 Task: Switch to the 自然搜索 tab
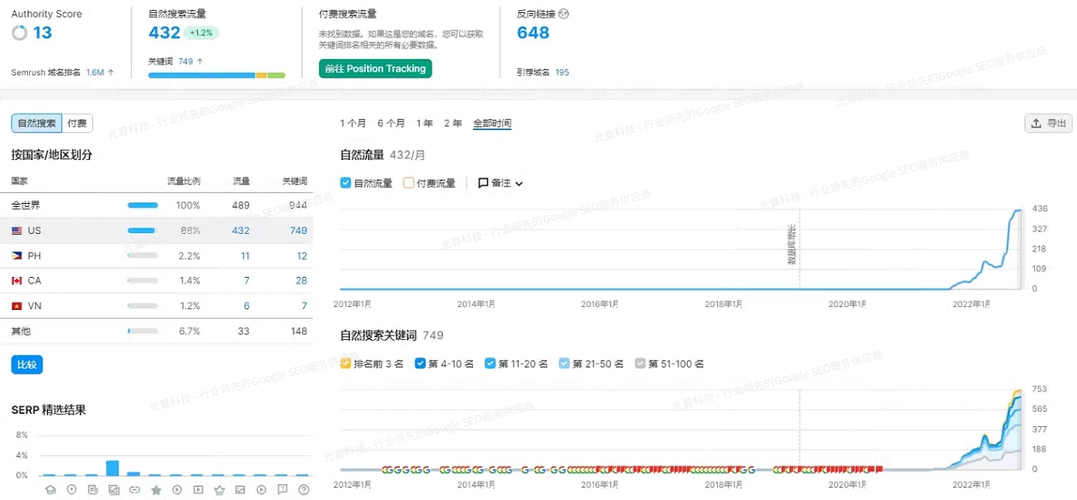pyautogui.click(x=36, y=124)
